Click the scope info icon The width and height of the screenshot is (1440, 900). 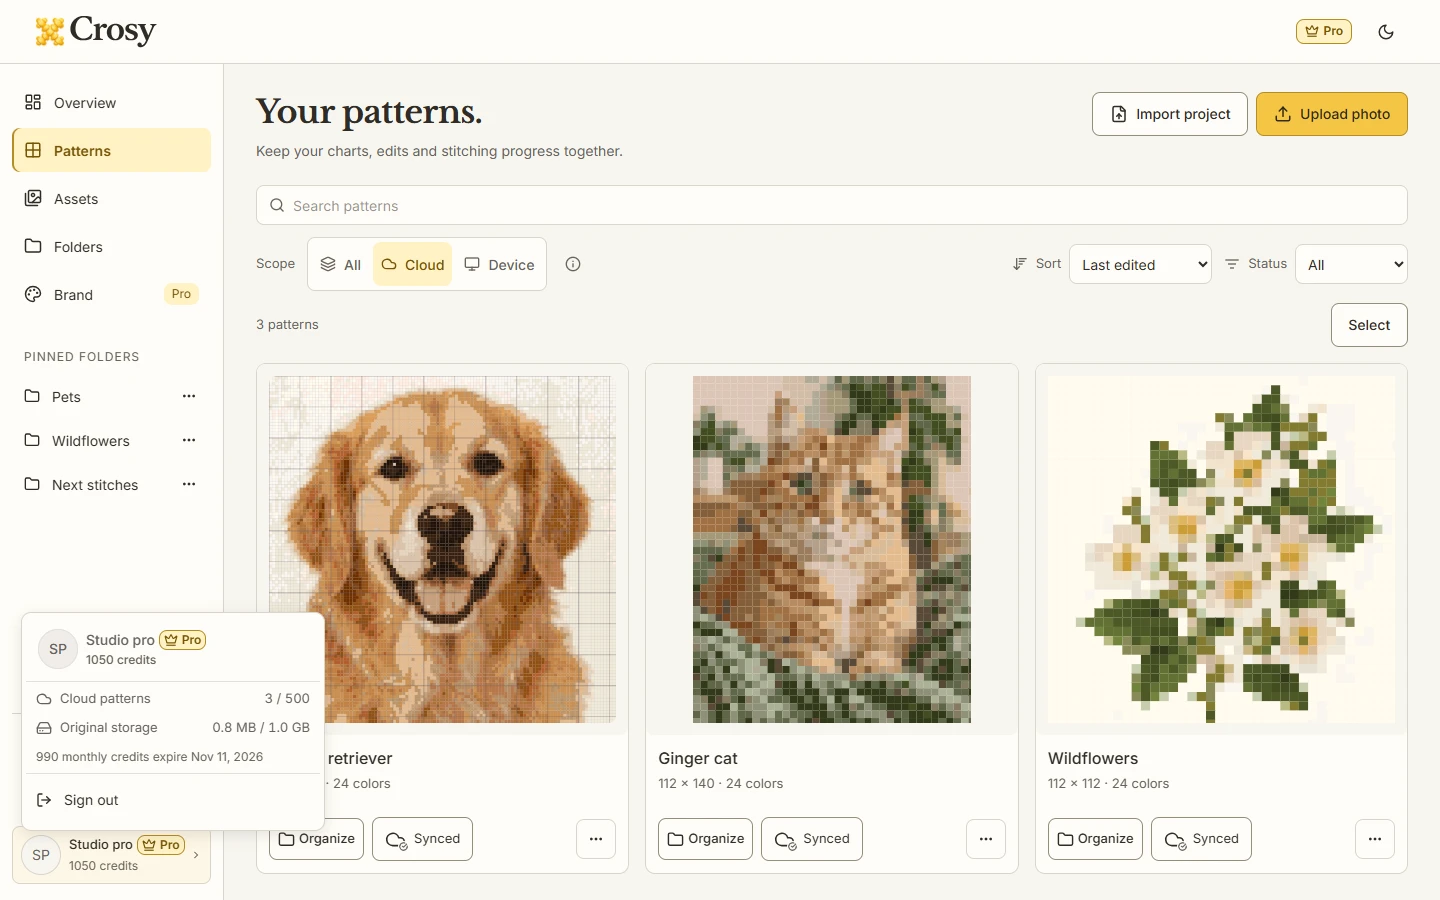[x=573, y=264]
